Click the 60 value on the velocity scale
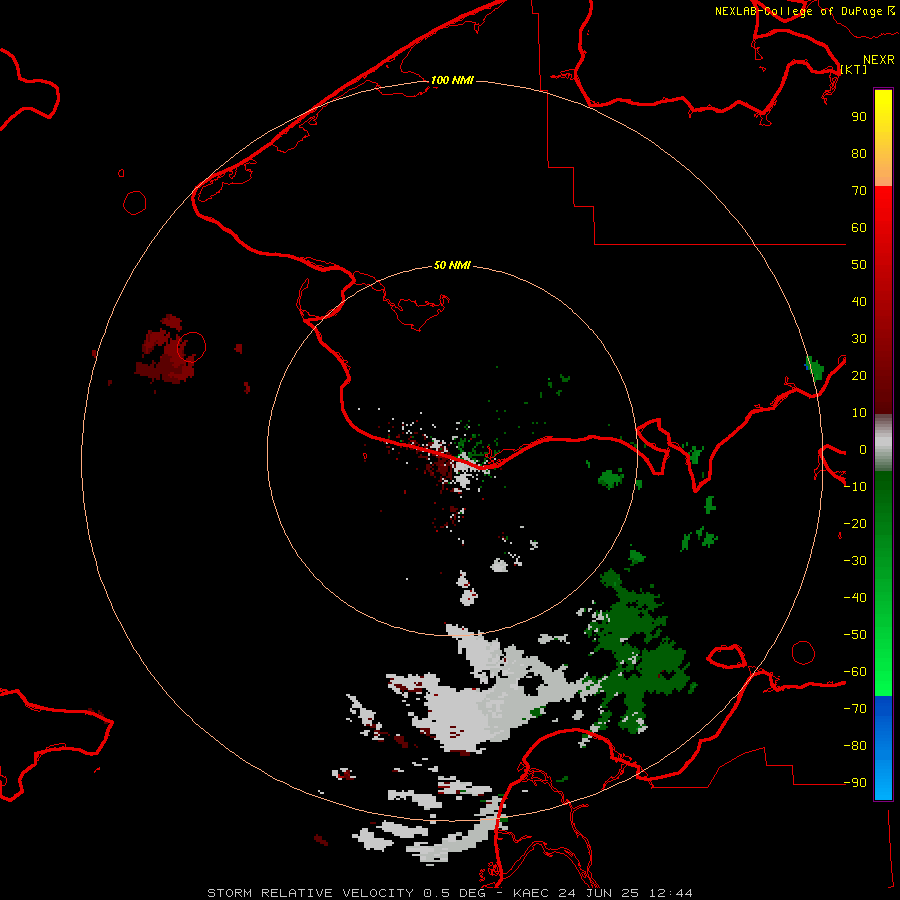This screenshot has width=900, height=900. (859, 227)
